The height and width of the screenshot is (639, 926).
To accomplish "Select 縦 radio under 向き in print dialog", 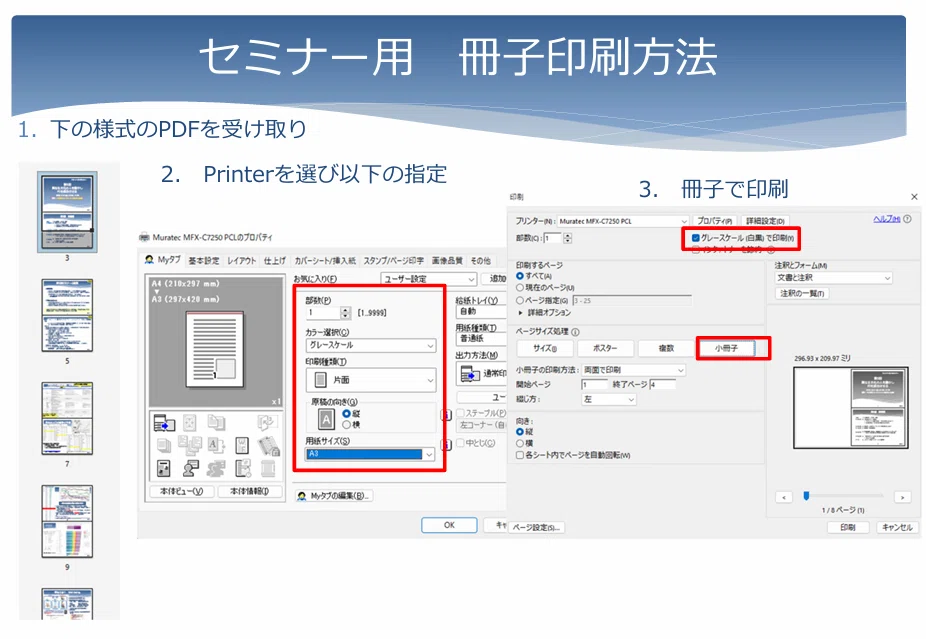I will 520,432.
